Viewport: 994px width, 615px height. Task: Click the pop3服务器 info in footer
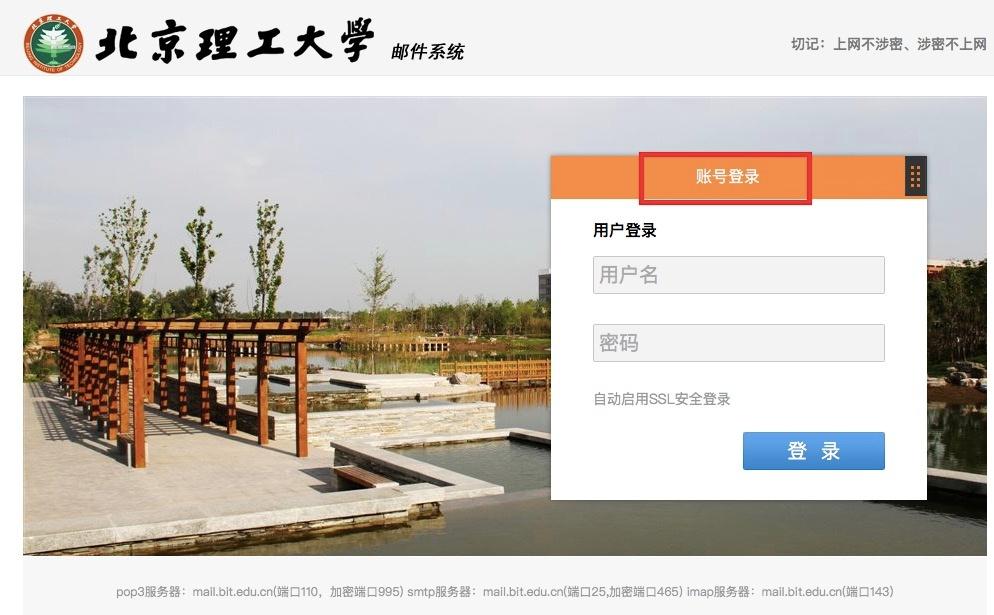260,592
